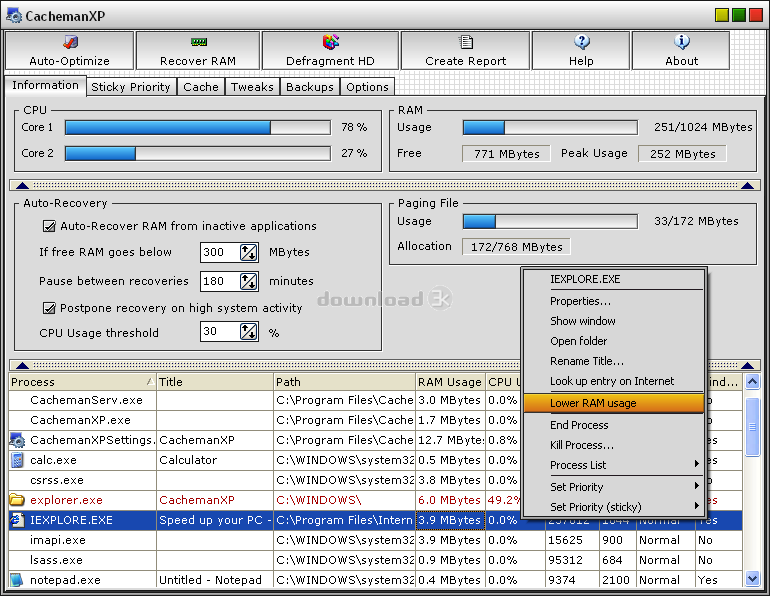
Task: Click the green maximize window button
Action: [739, 15]
